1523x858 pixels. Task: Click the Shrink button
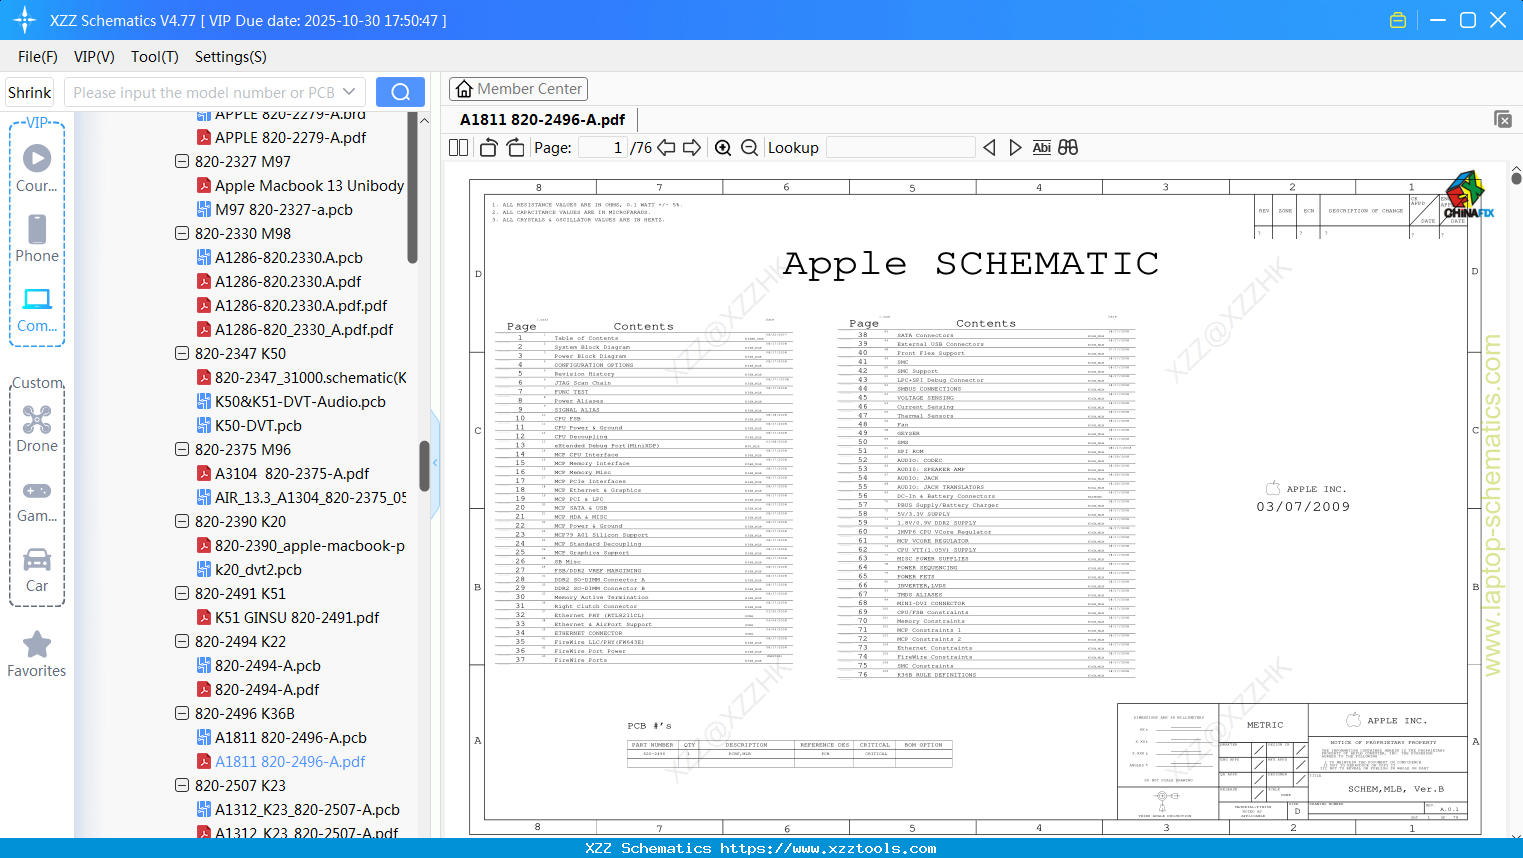(30, 92)
